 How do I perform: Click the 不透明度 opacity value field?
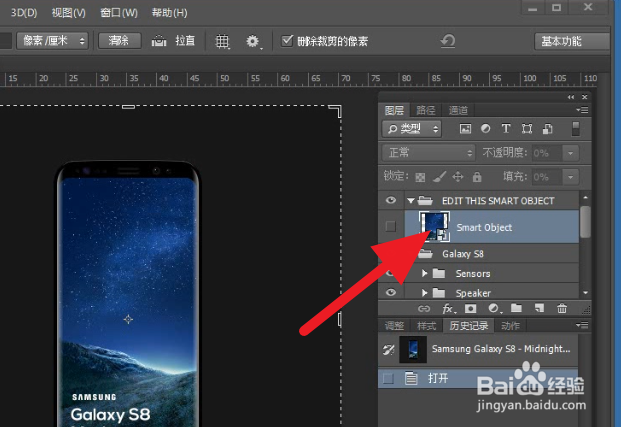pyautogui.click(x=547, y=153)
